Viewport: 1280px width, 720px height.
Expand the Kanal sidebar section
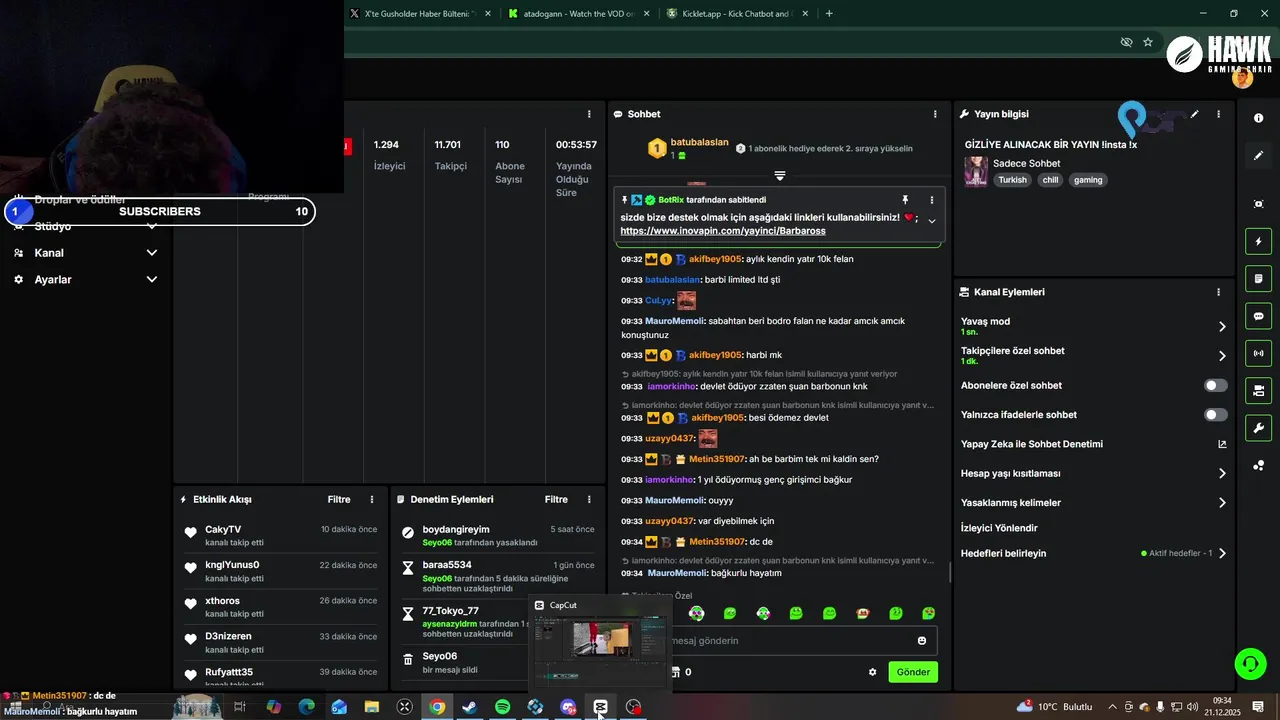(x=152, y=253)
